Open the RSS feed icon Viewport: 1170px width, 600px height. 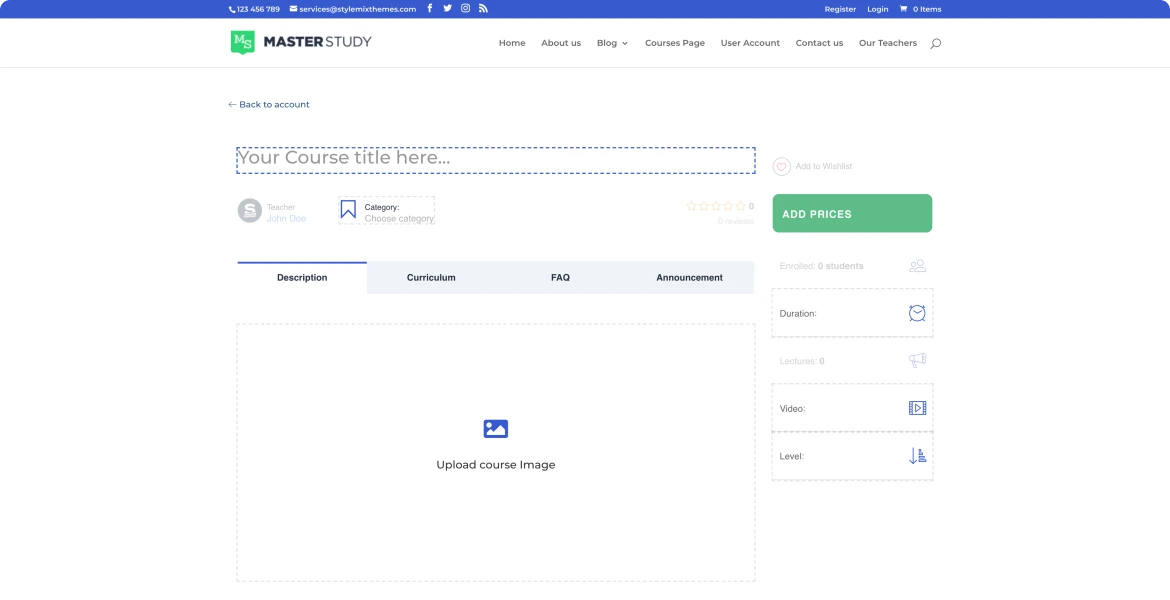(483, 8)
